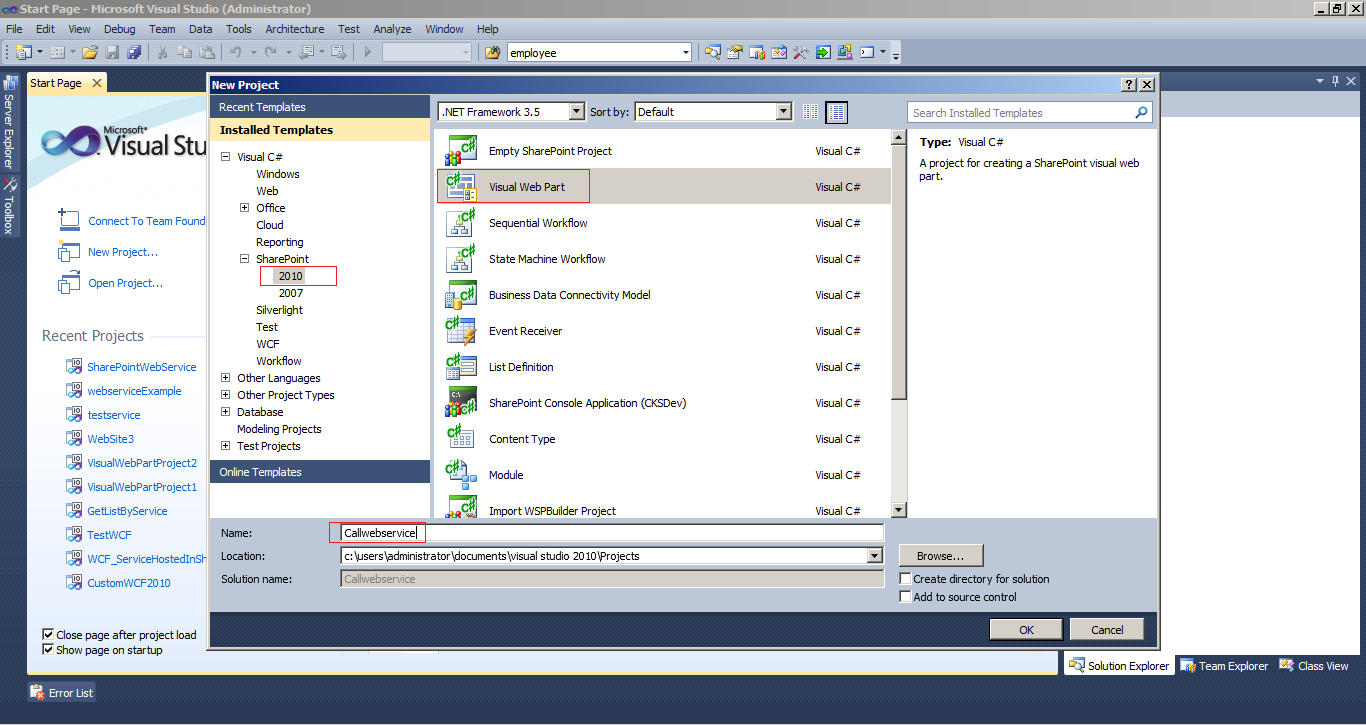
Task: Click the OK button
Action: point(1026,630)
